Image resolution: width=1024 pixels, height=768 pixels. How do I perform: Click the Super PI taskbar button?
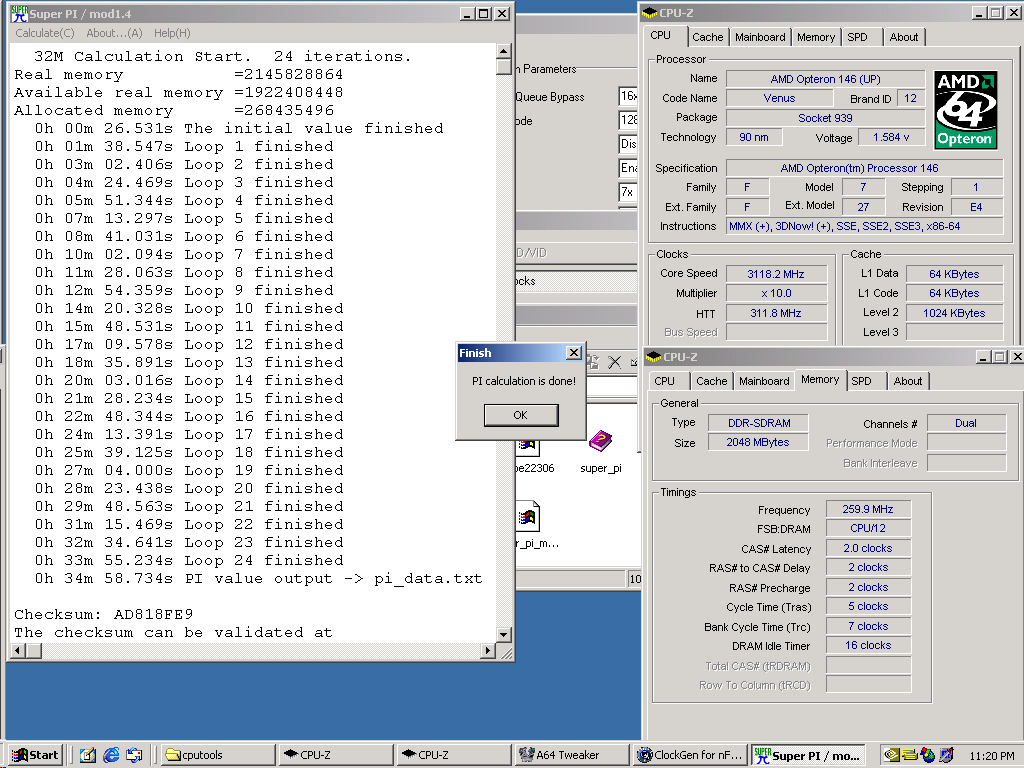[x=808, y=755]
